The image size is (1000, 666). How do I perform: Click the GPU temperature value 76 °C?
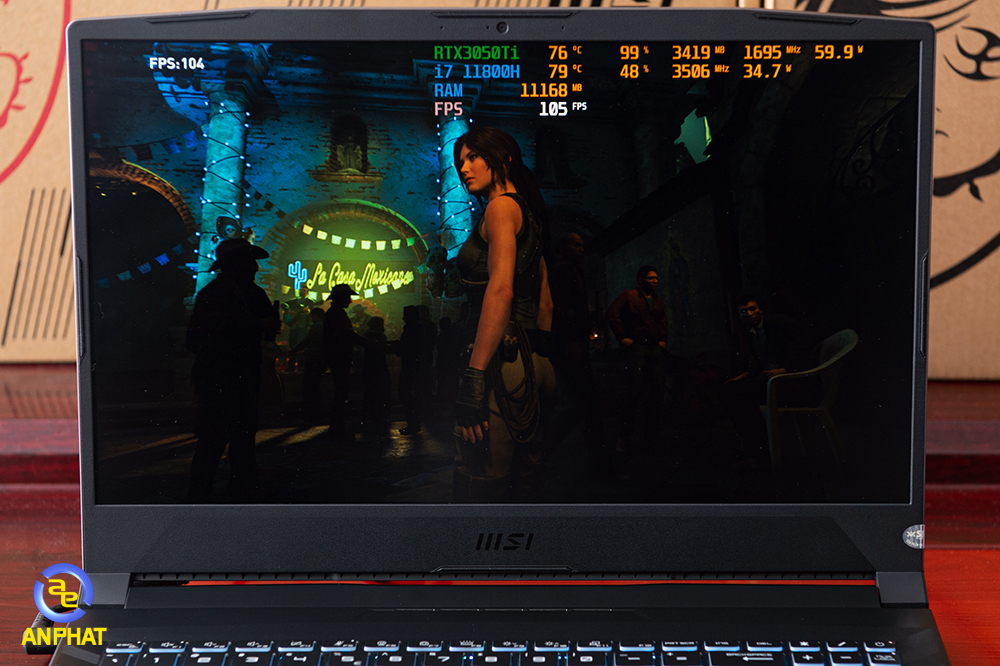tap(565, 52)
